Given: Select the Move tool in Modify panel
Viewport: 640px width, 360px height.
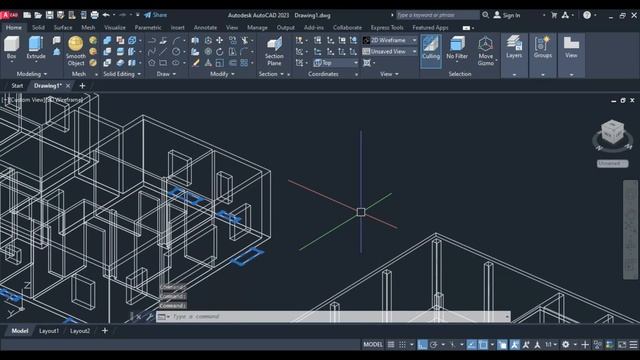Looking at the screenshot, I should click(220, 40).
